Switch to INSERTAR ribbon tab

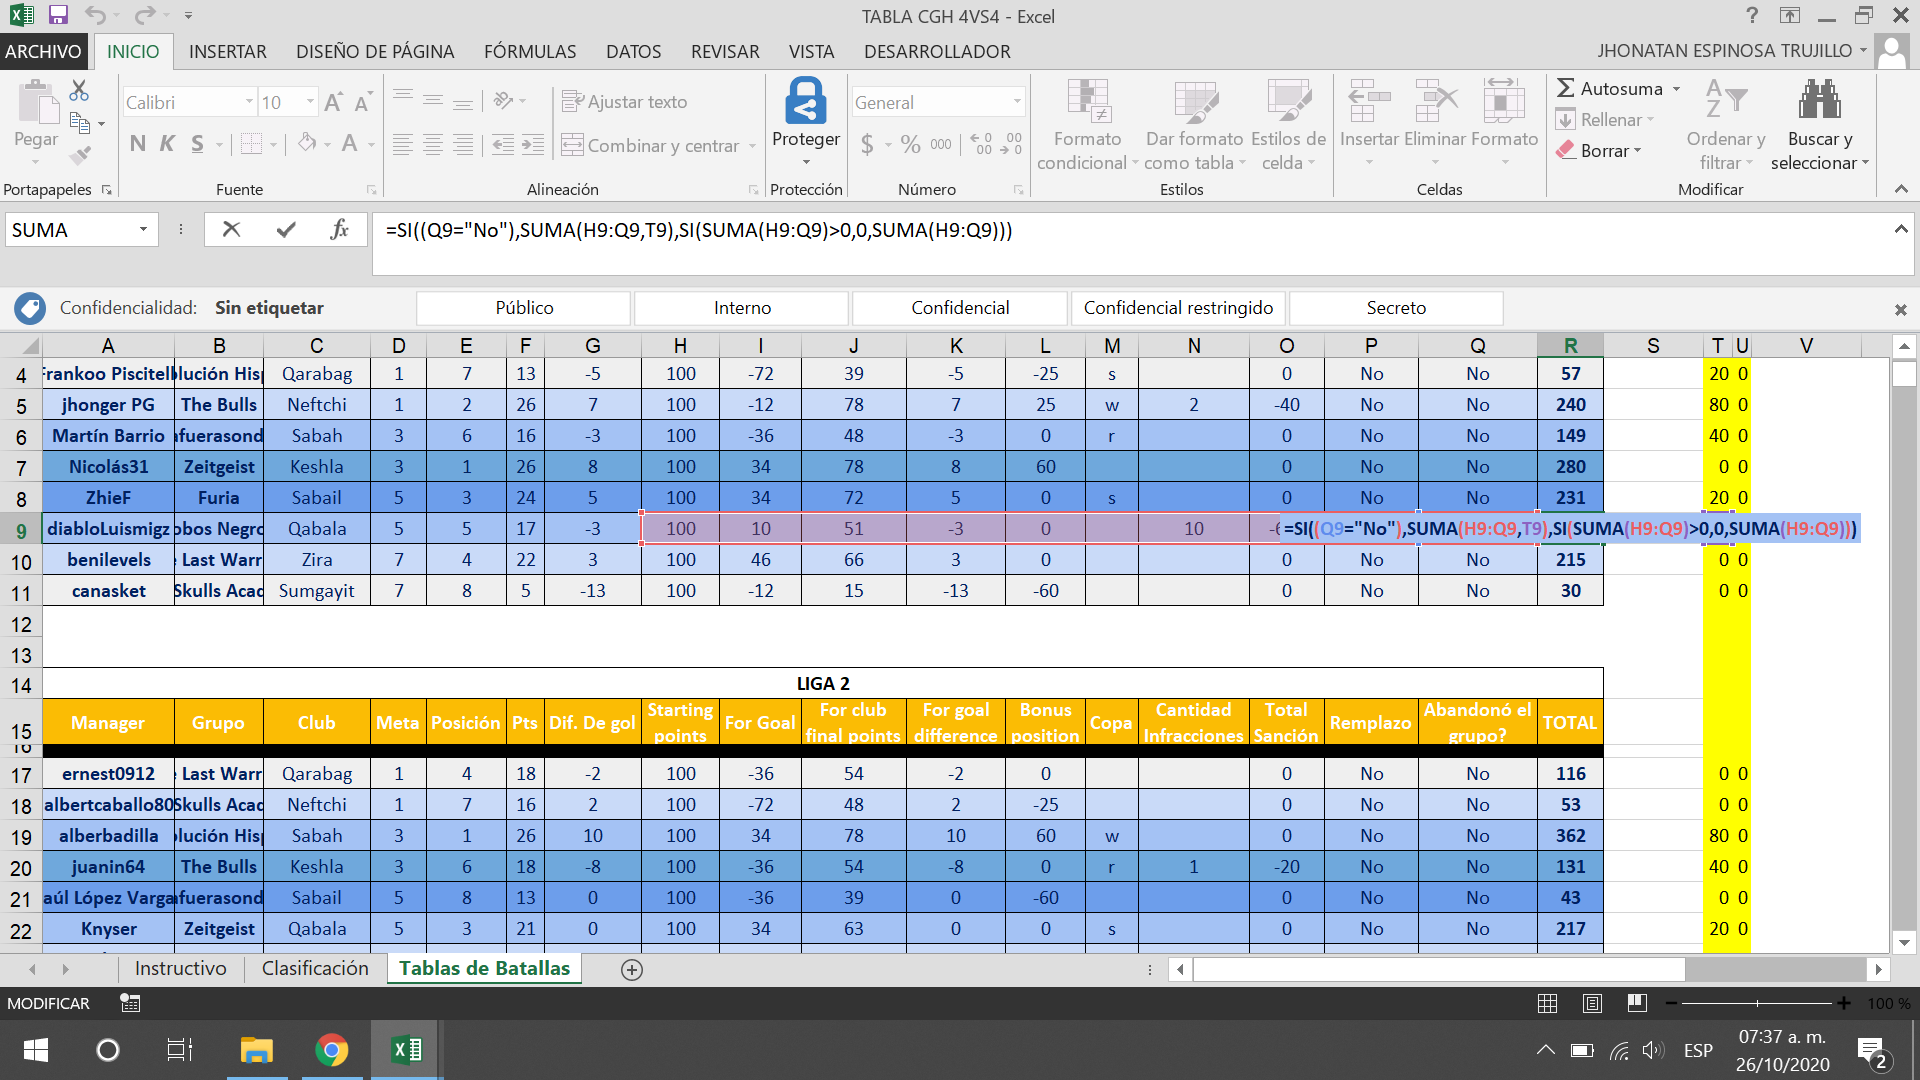(228, 51)
